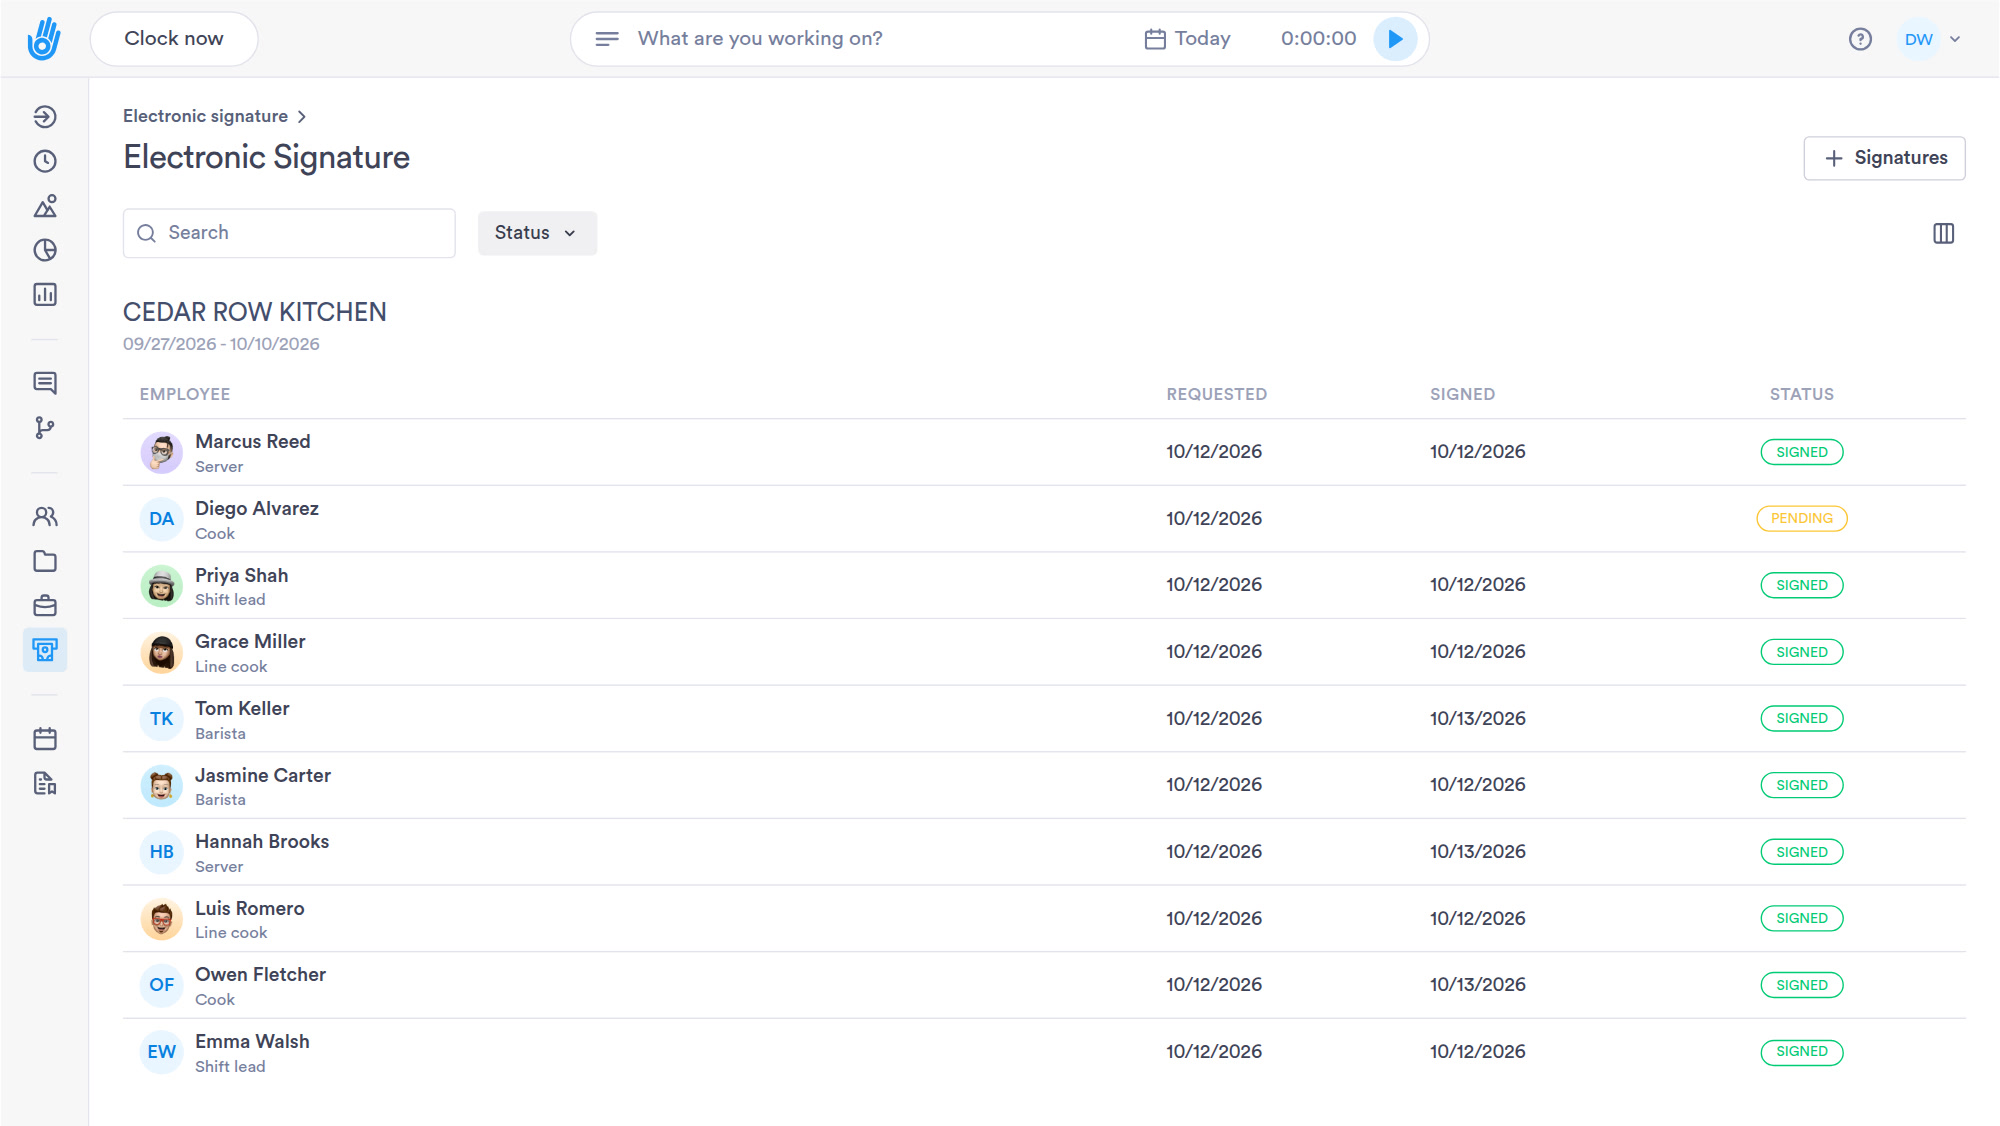The height and width of the screenshot is (1126, 2000).
Task: Open the people team sidebar icon
Action: point(45,517)
